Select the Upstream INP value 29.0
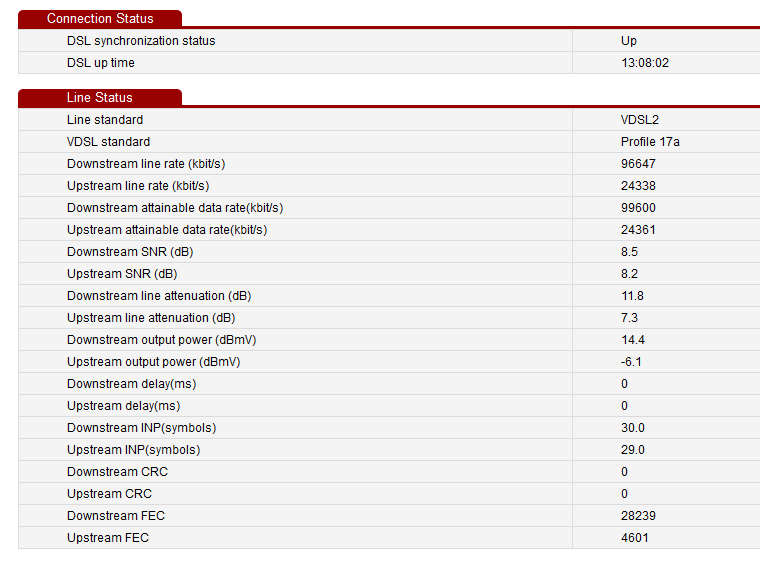 pos(632,450)
